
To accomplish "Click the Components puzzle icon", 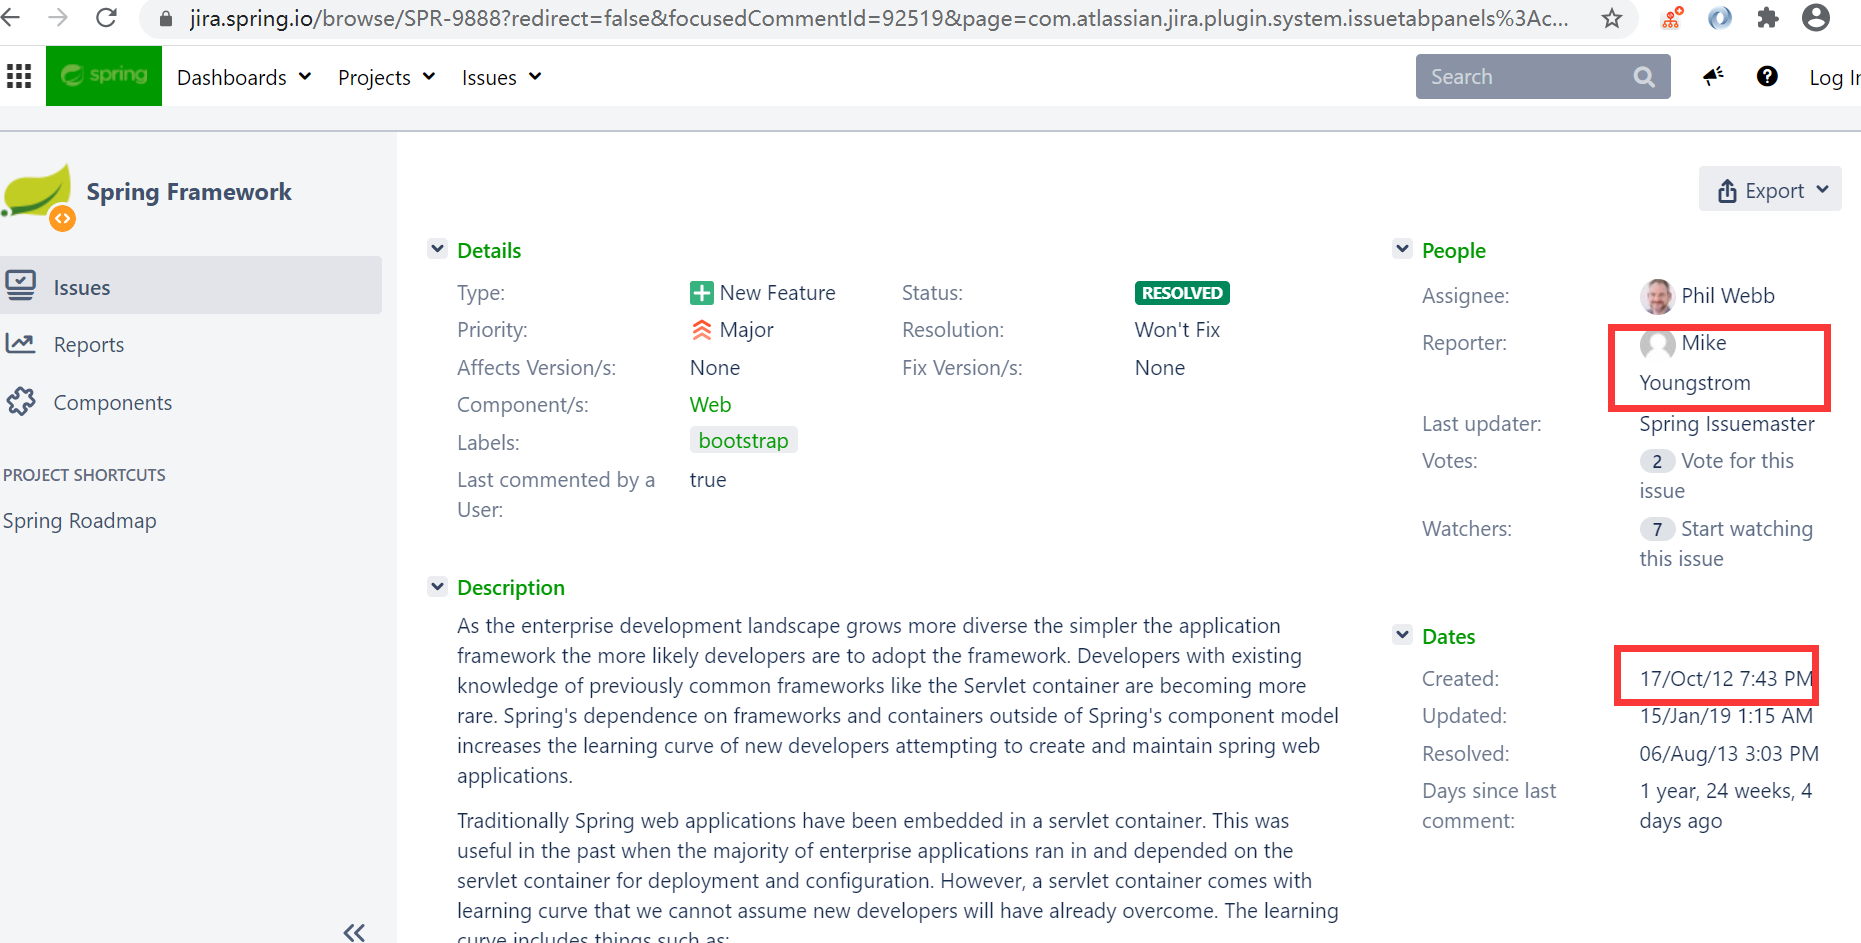I will pos(21,402).
